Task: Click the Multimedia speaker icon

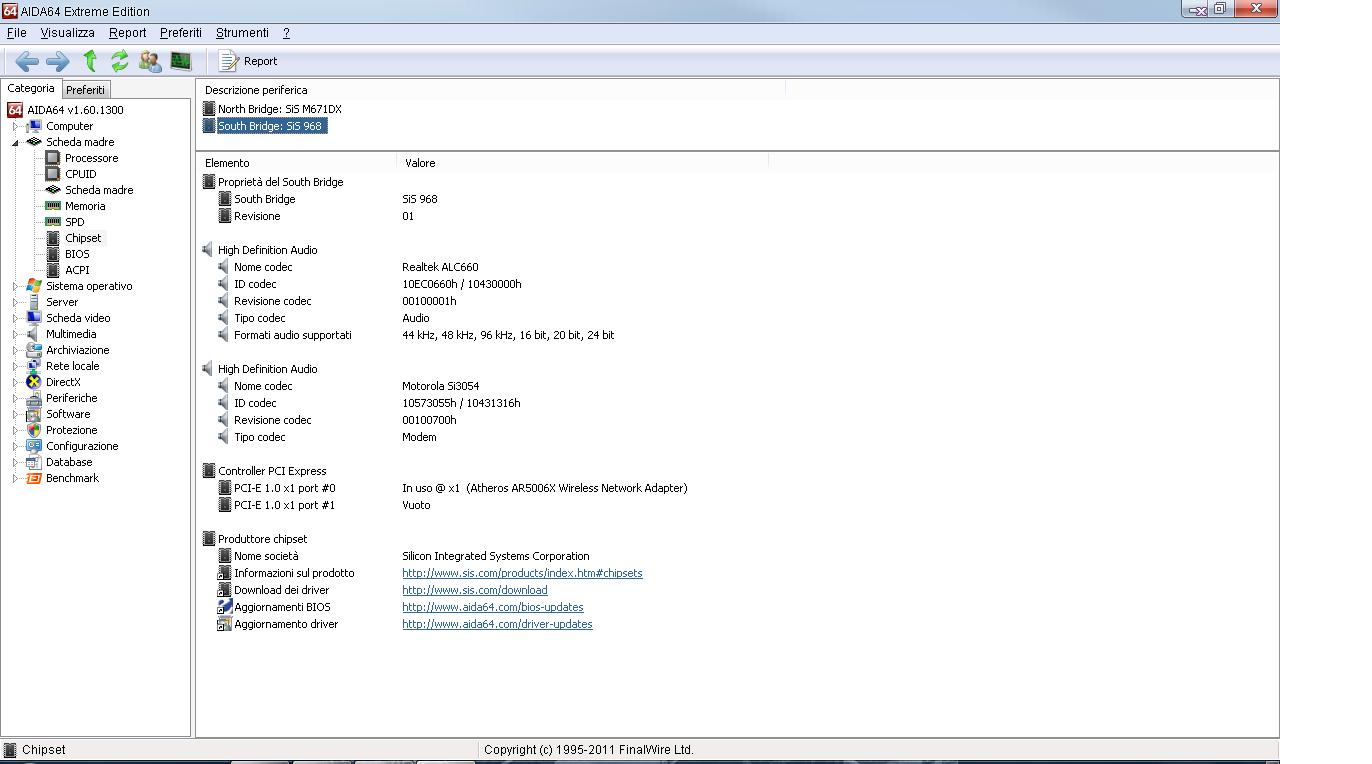Action: (x=34, y=334)
